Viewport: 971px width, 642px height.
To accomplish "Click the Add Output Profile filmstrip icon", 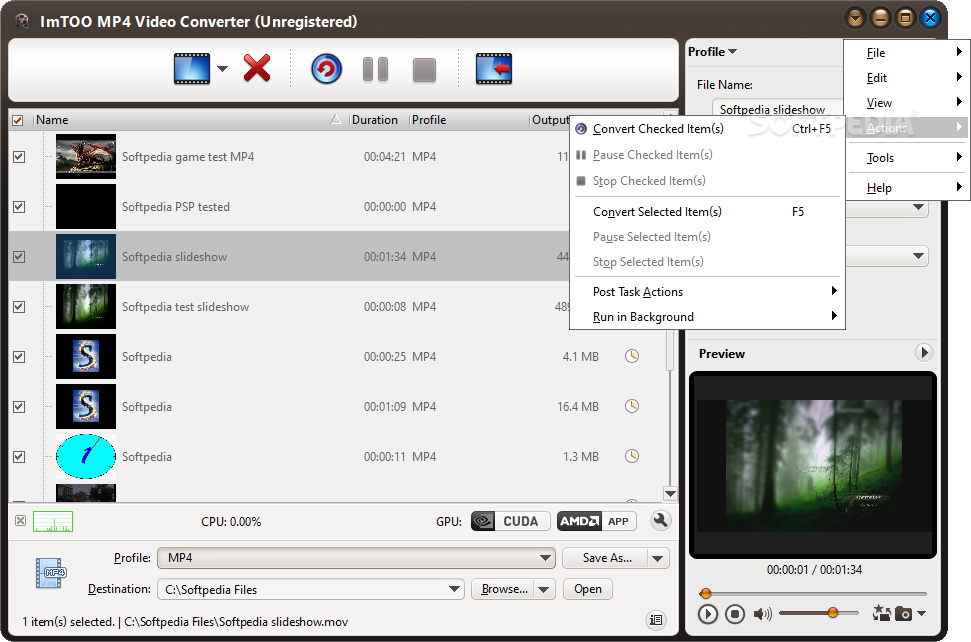I will 494,69.
